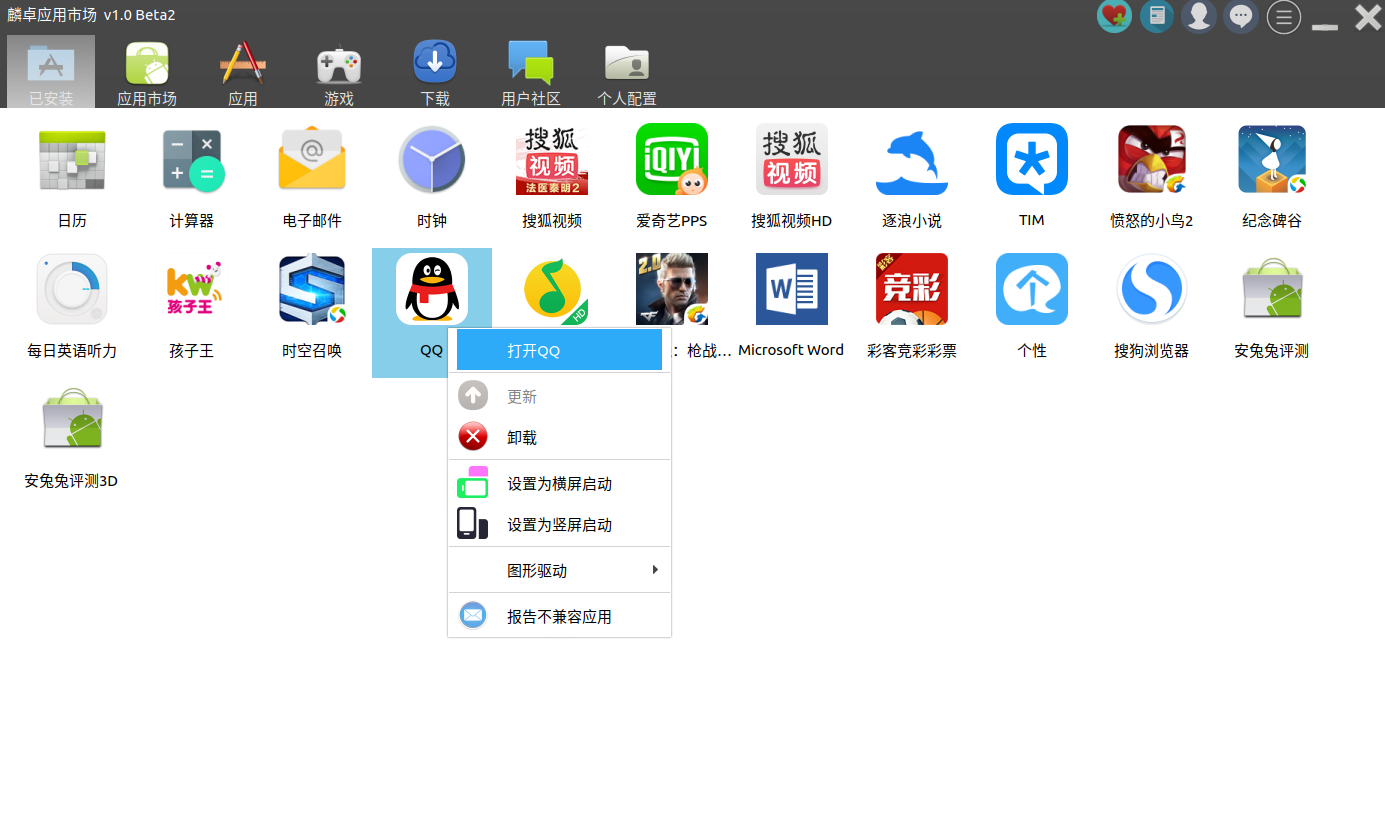
Task: Click the QQ penguin app icon
Action: [432, 289]
